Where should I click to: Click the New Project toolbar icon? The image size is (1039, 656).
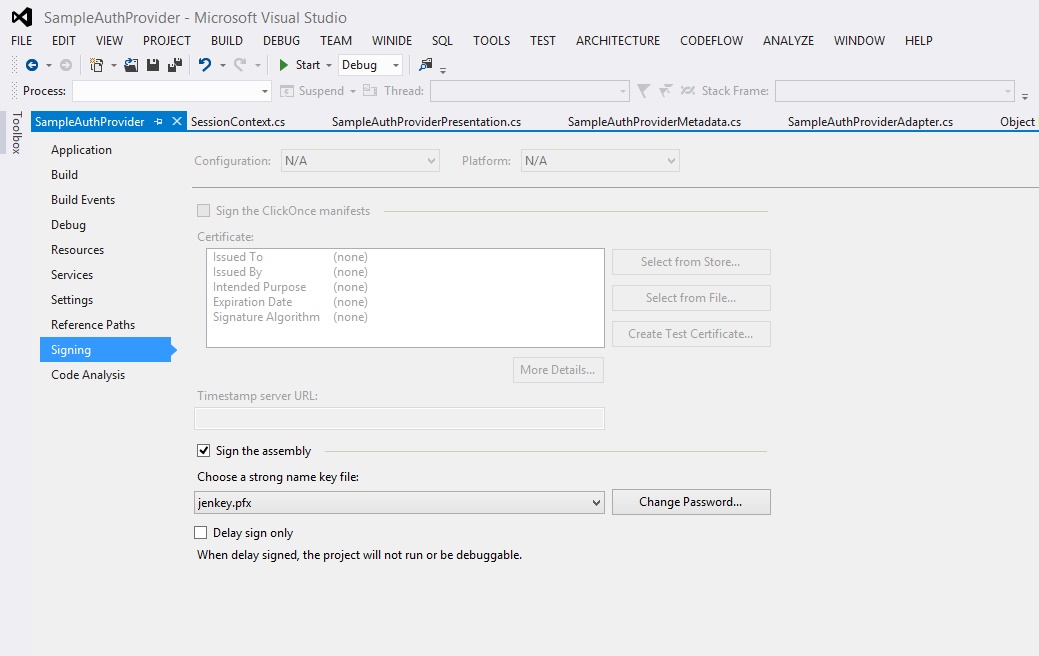(x=97, y=65)
